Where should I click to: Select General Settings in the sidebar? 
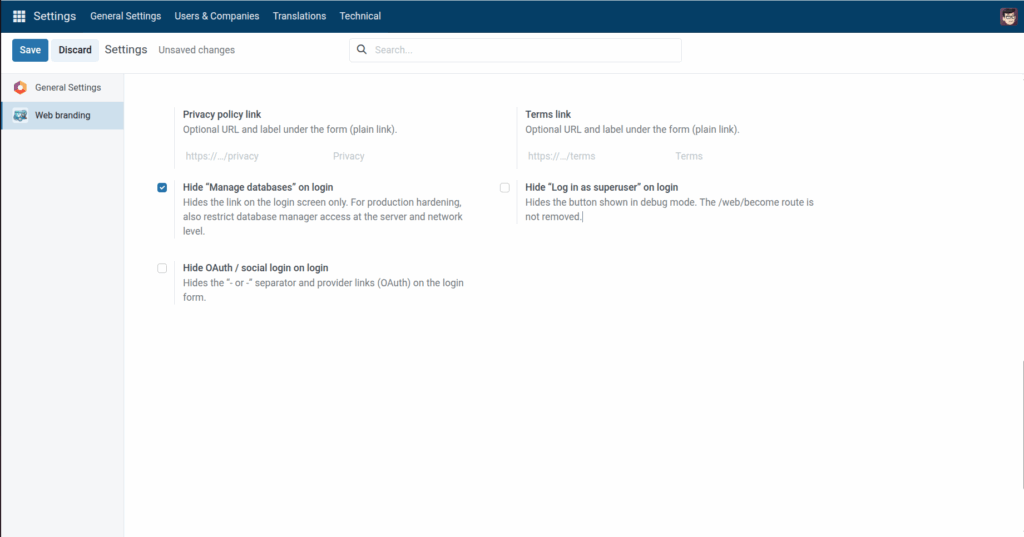tap(63, 87)
